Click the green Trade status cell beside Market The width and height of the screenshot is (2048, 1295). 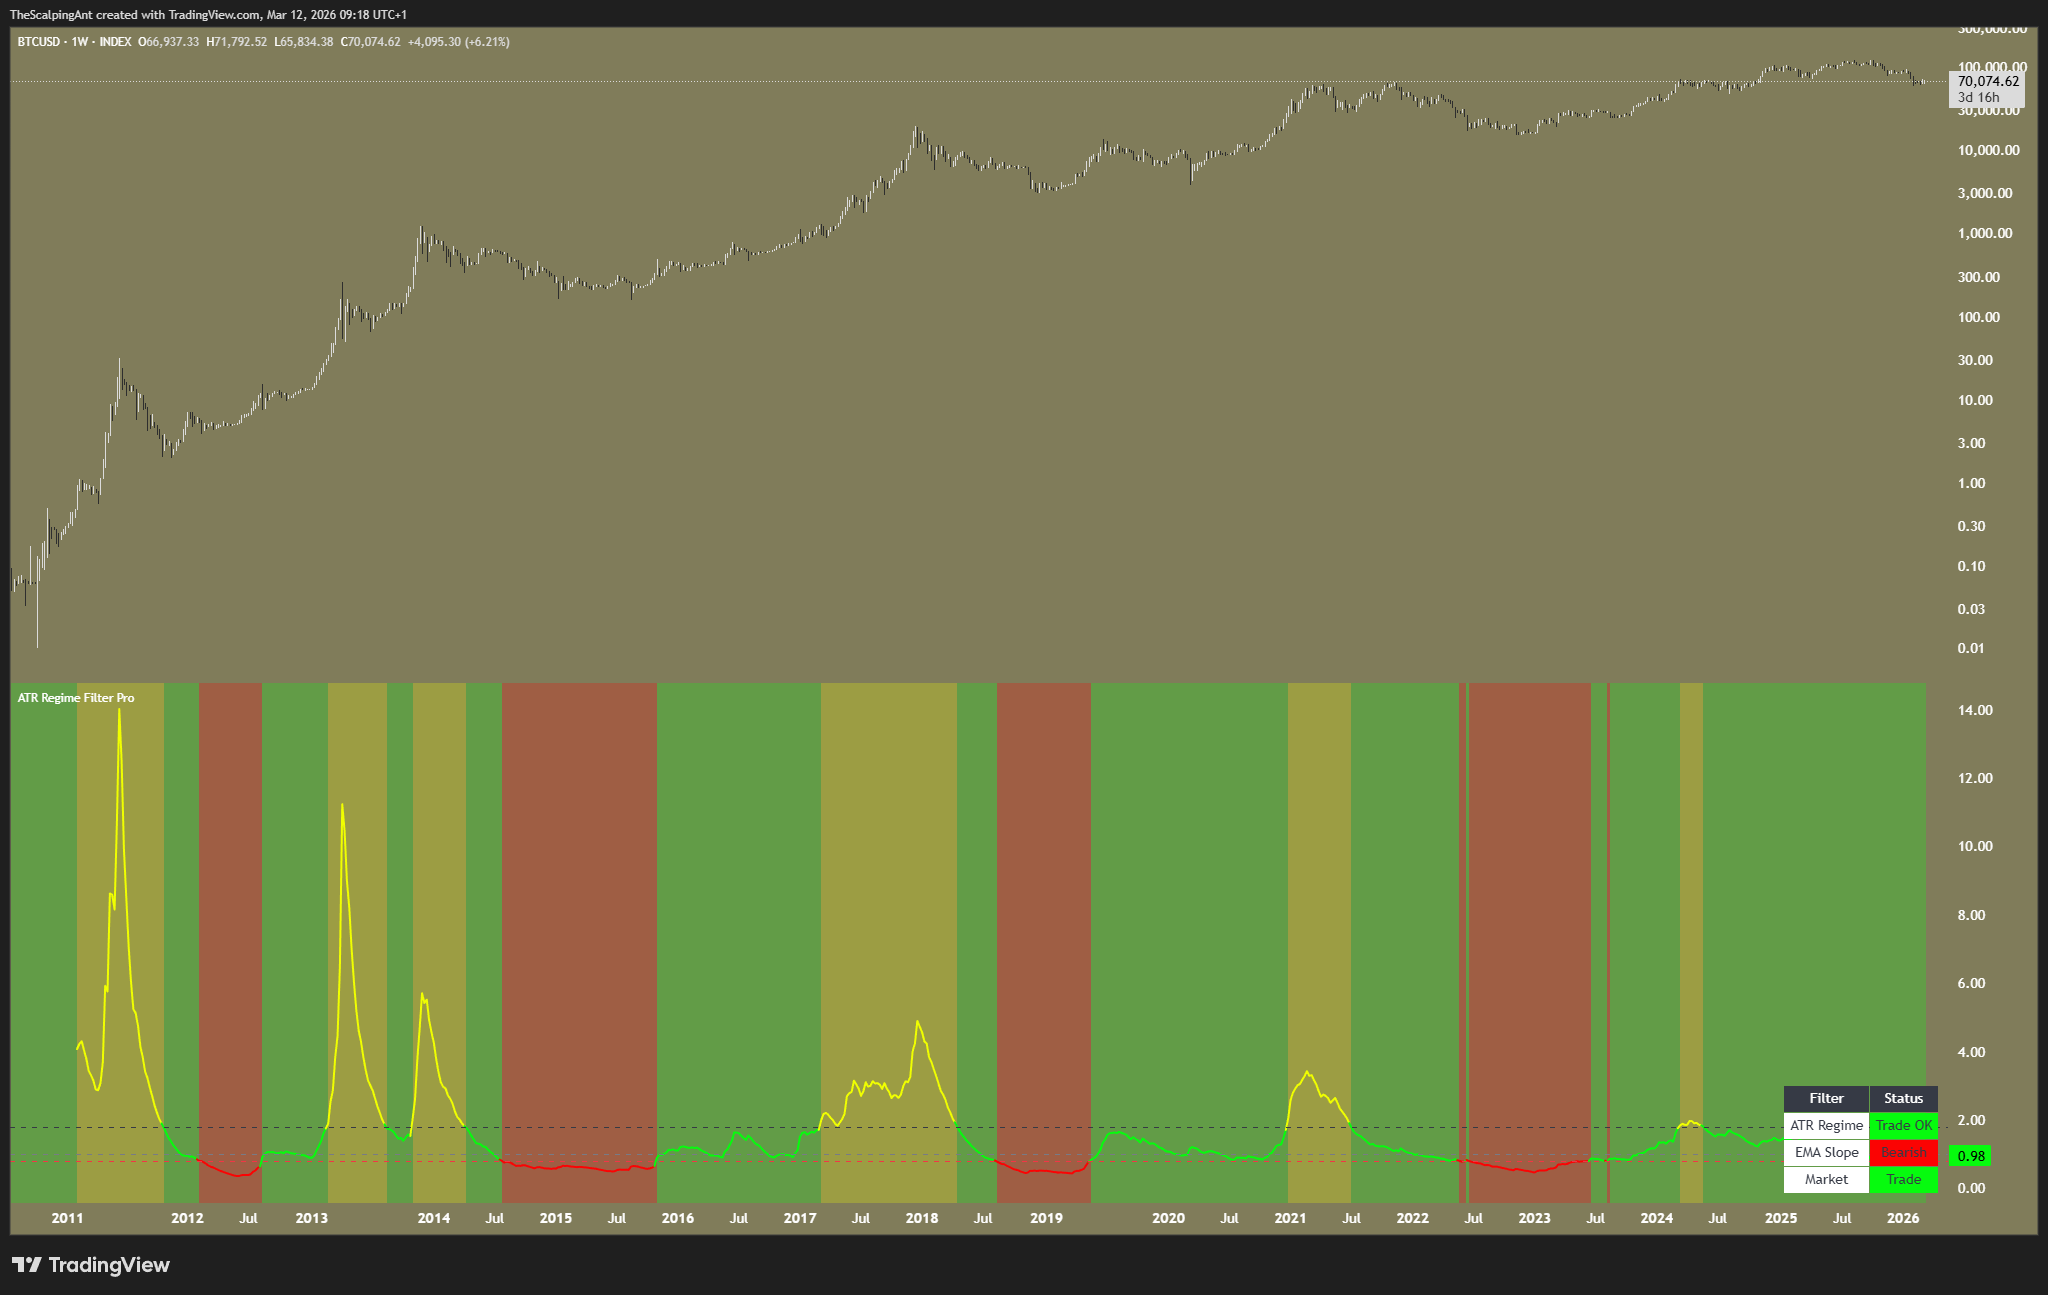pyautogui.click(x=1903, y=1179)
